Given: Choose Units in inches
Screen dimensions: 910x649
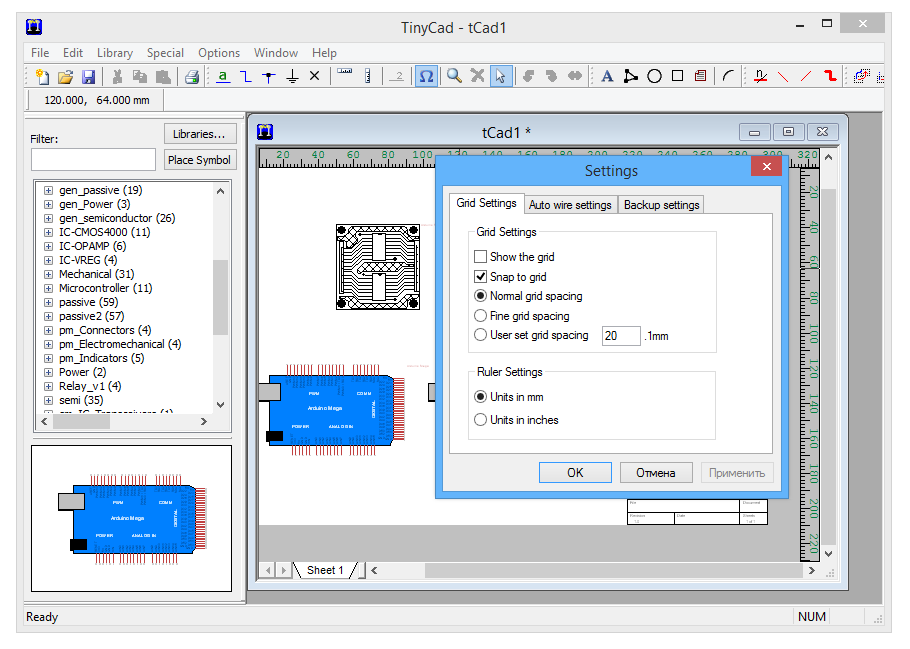Looking at the screenshot, I should (481, 420).
